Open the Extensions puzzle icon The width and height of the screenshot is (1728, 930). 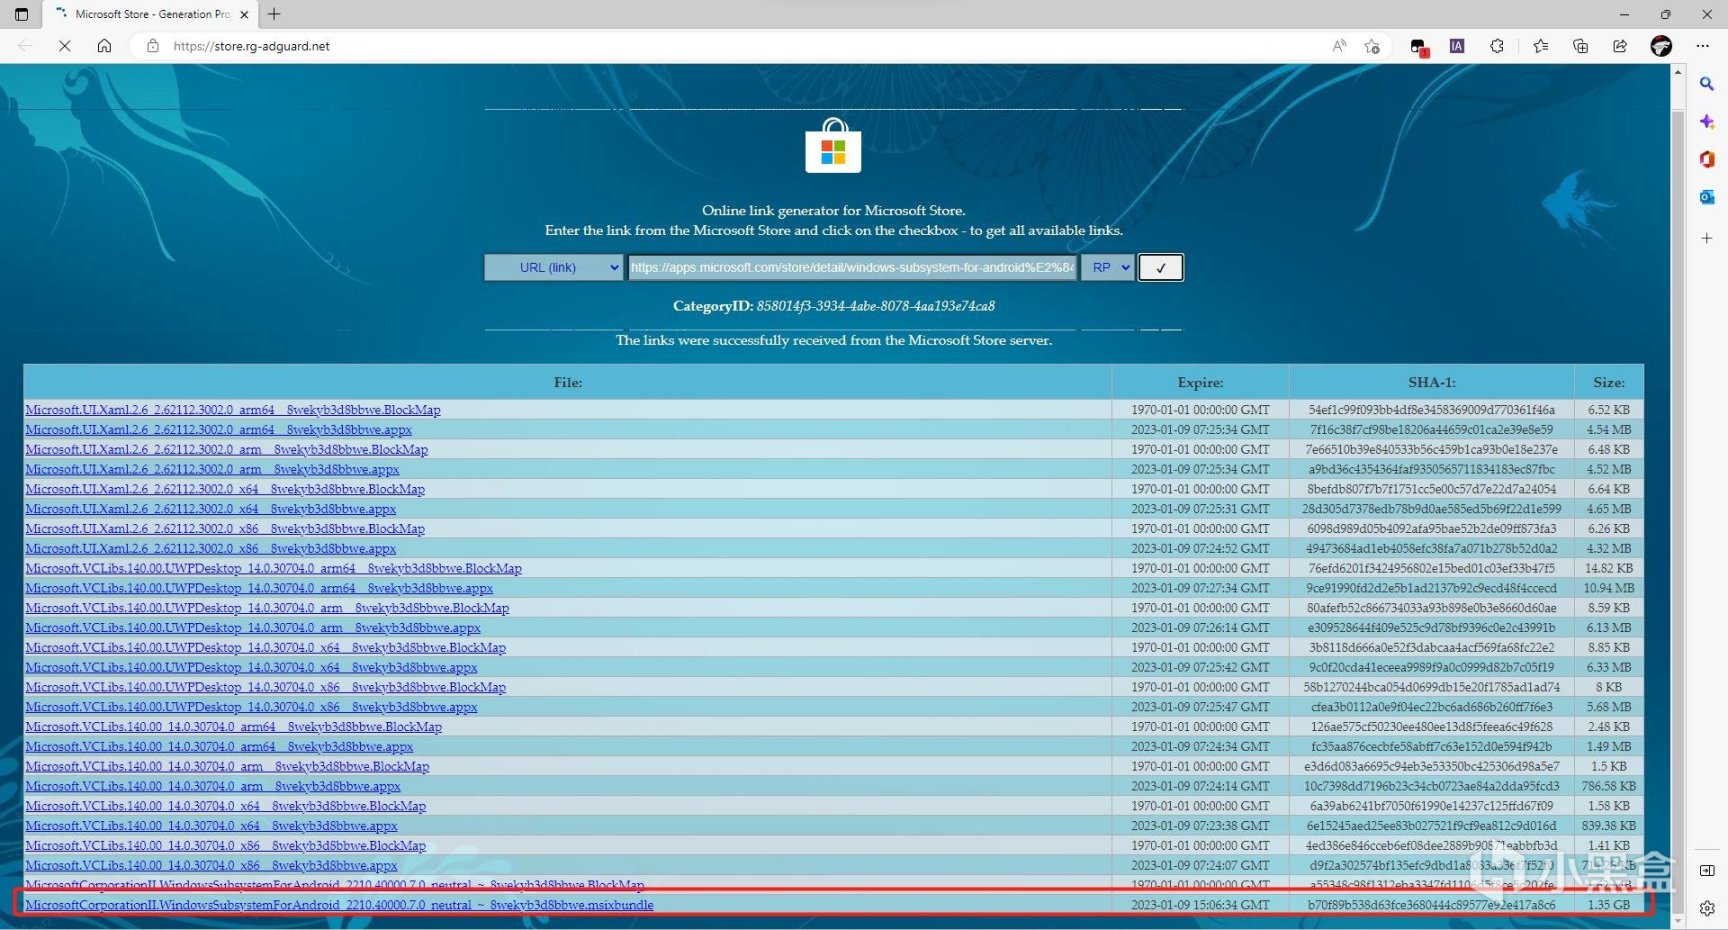coord(1497,46)
